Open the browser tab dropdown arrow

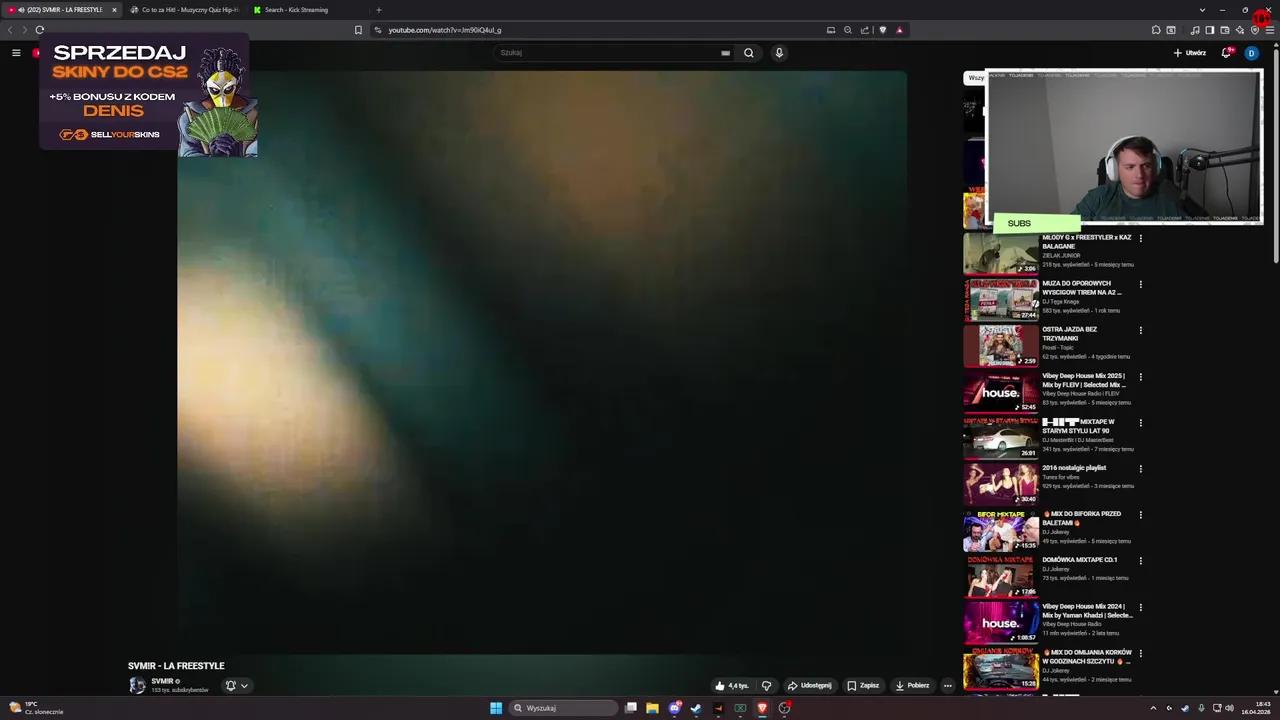click(x=1202, y=9)
